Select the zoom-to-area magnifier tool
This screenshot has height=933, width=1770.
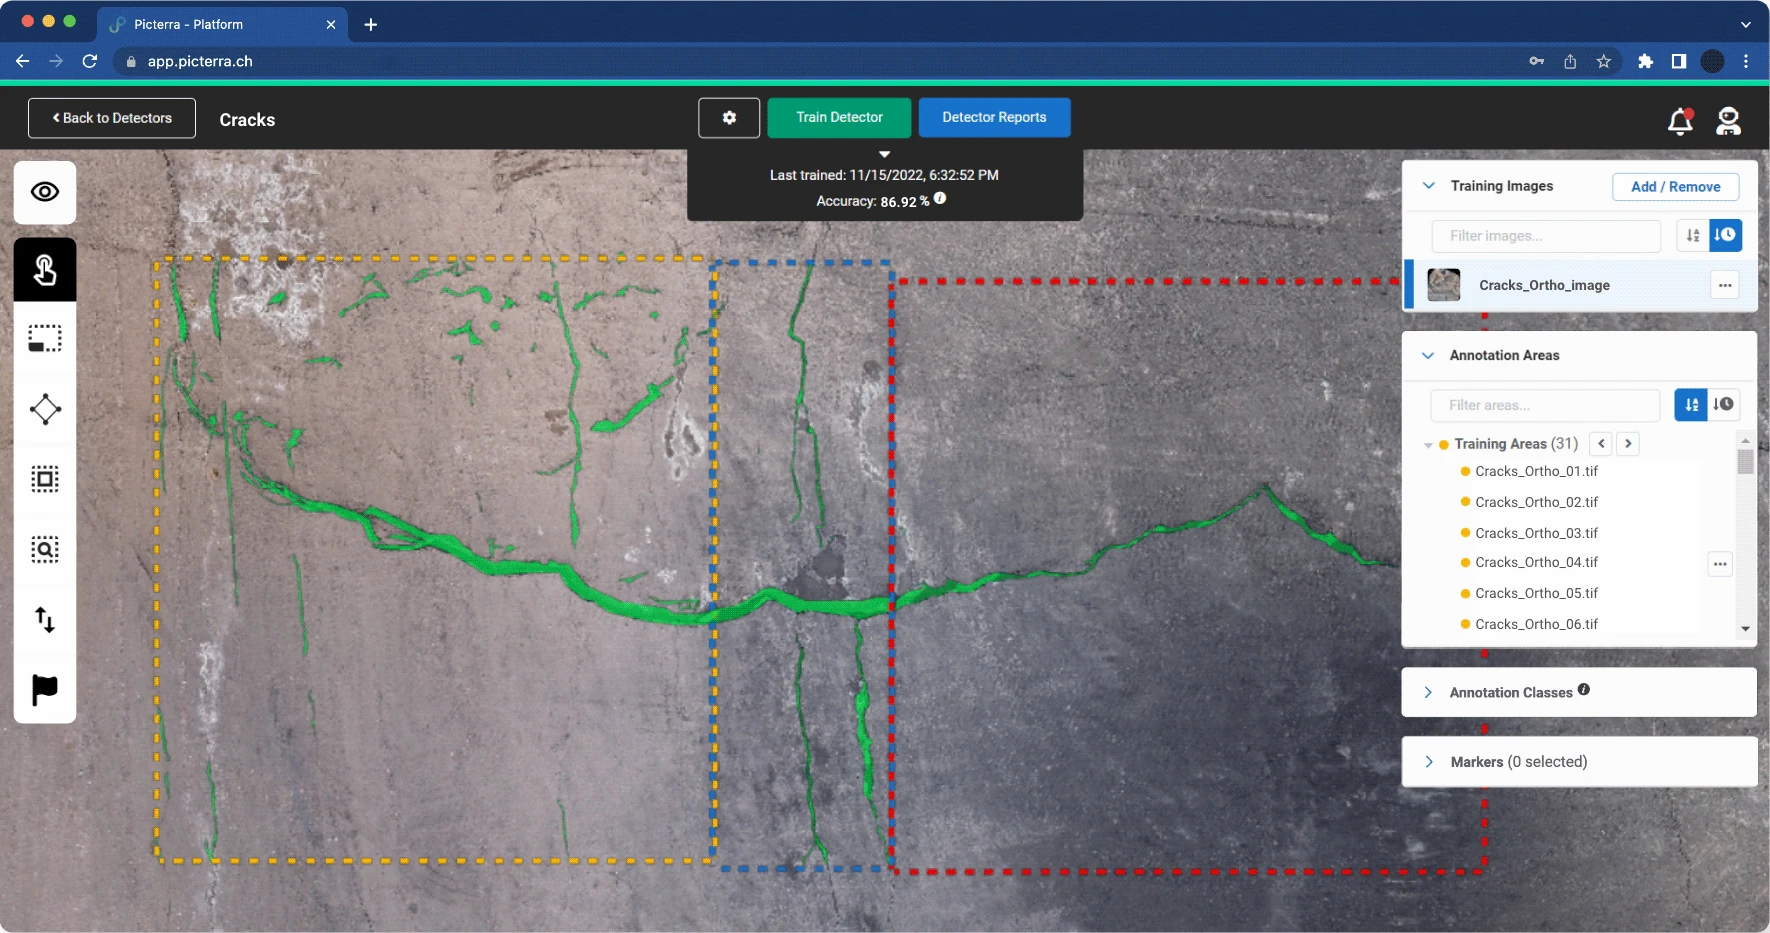45,549
